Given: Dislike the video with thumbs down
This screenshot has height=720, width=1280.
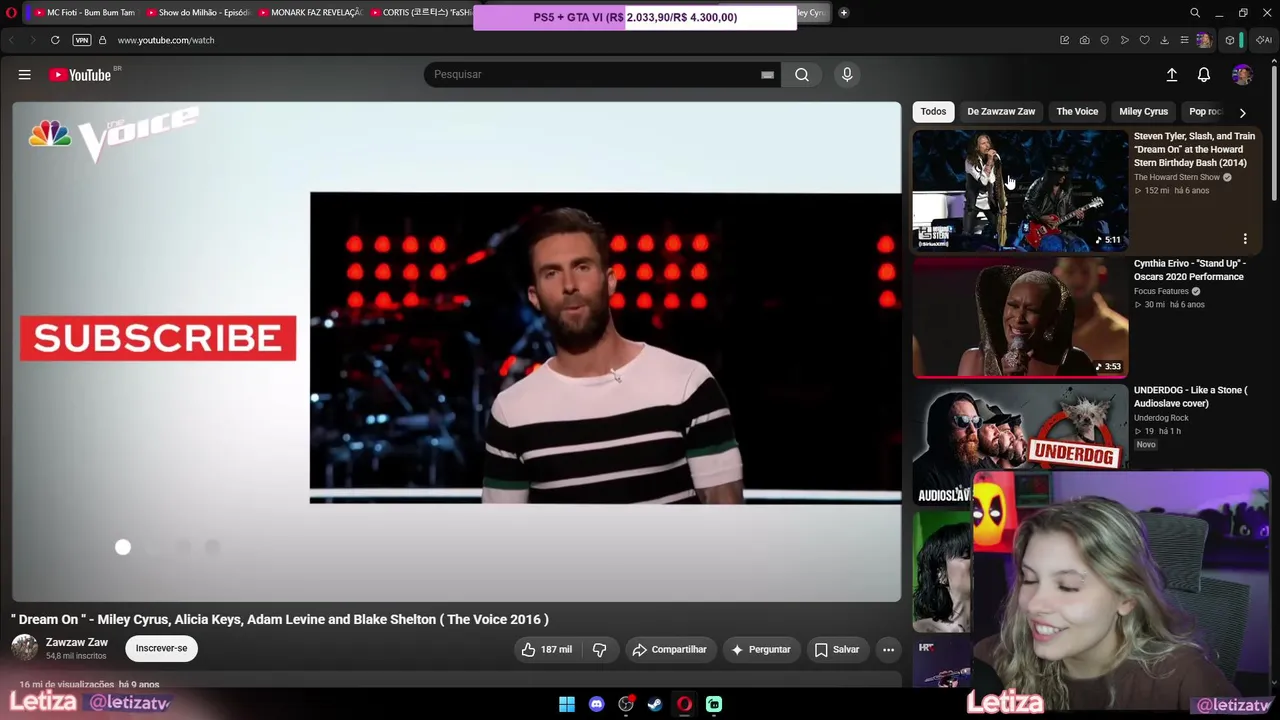Looking at the screenshot, I should click(x=599, y=650).
